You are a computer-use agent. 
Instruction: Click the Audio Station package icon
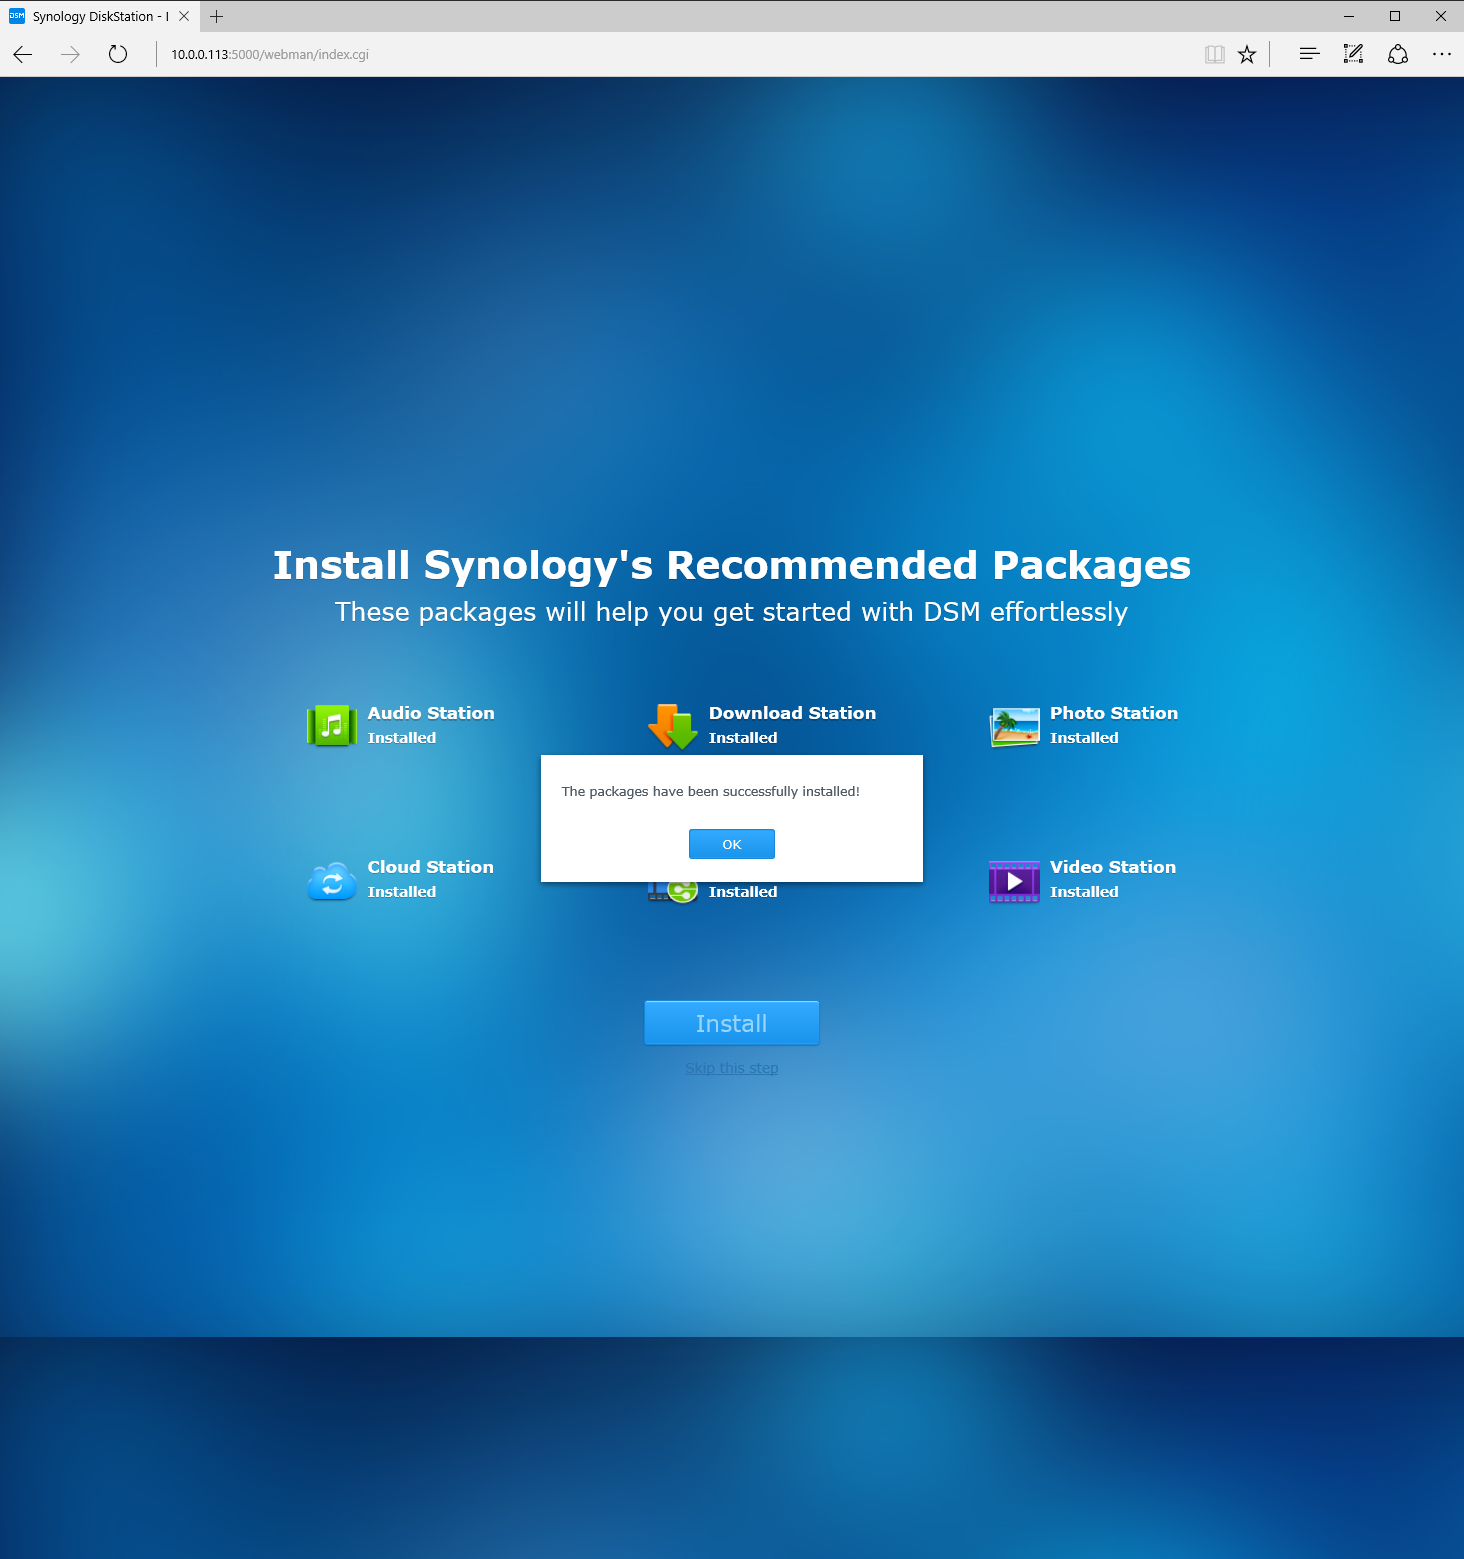pos(331,725)
